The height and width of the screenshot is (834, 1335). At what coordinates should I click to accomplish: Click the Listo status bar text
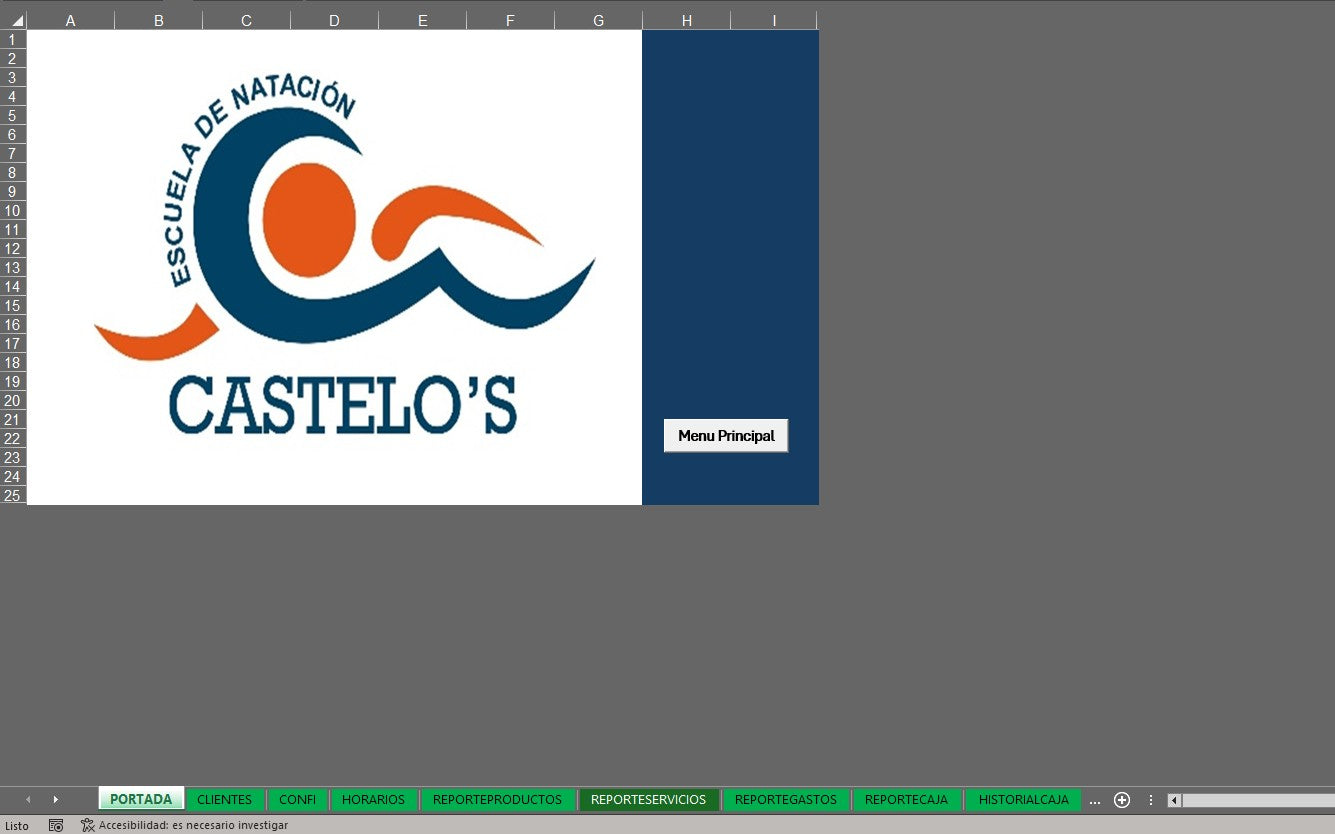(x=17, y=826)
